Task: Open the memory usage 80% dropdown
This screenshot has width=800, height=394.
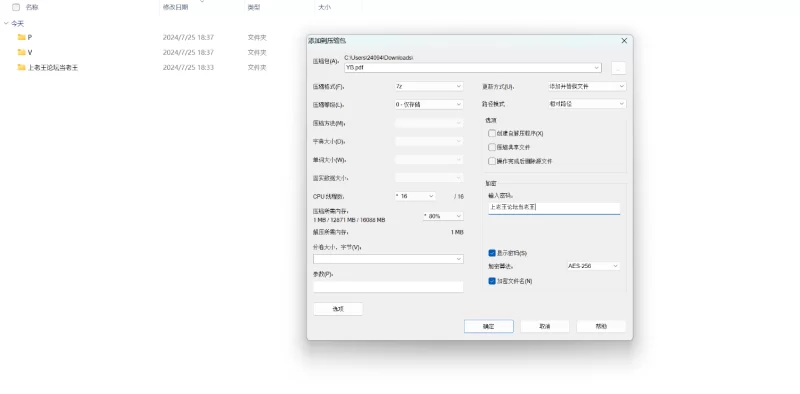Action: click(443, 216)
